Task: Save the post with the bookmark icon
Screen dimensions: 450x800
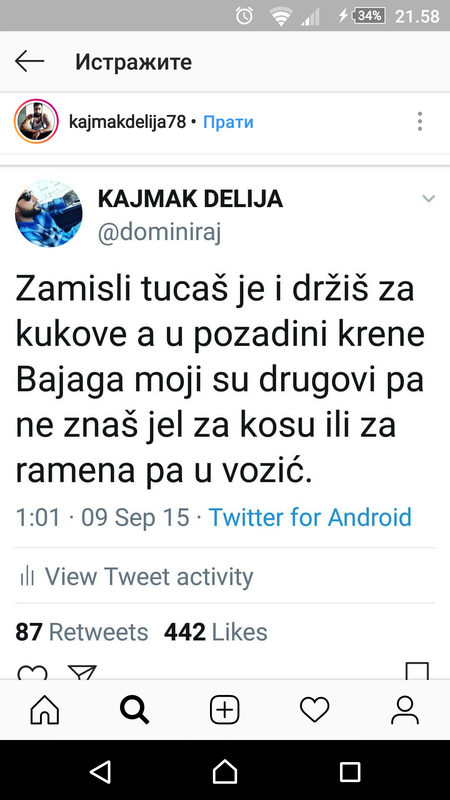Action: click(x=417, y=671)
